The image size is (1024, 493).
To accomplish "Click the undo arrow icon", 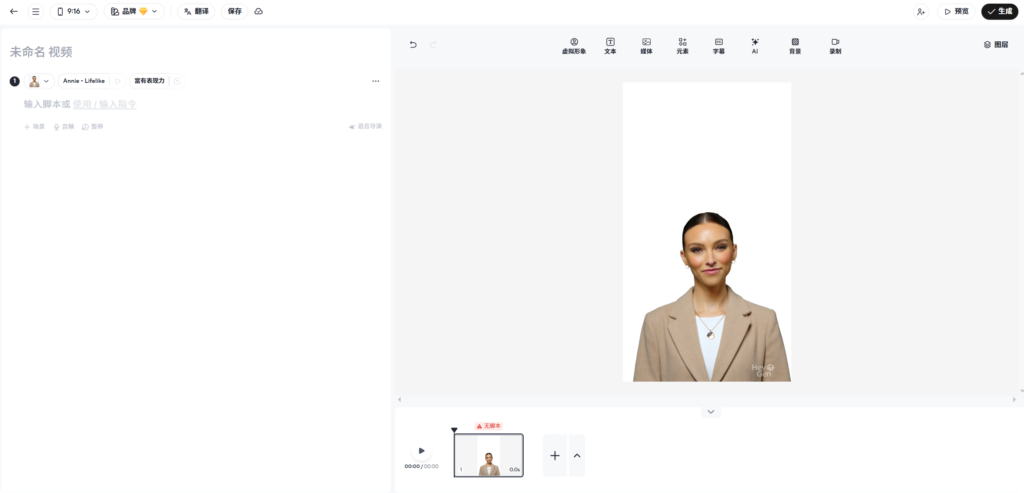I will (413, 45).
